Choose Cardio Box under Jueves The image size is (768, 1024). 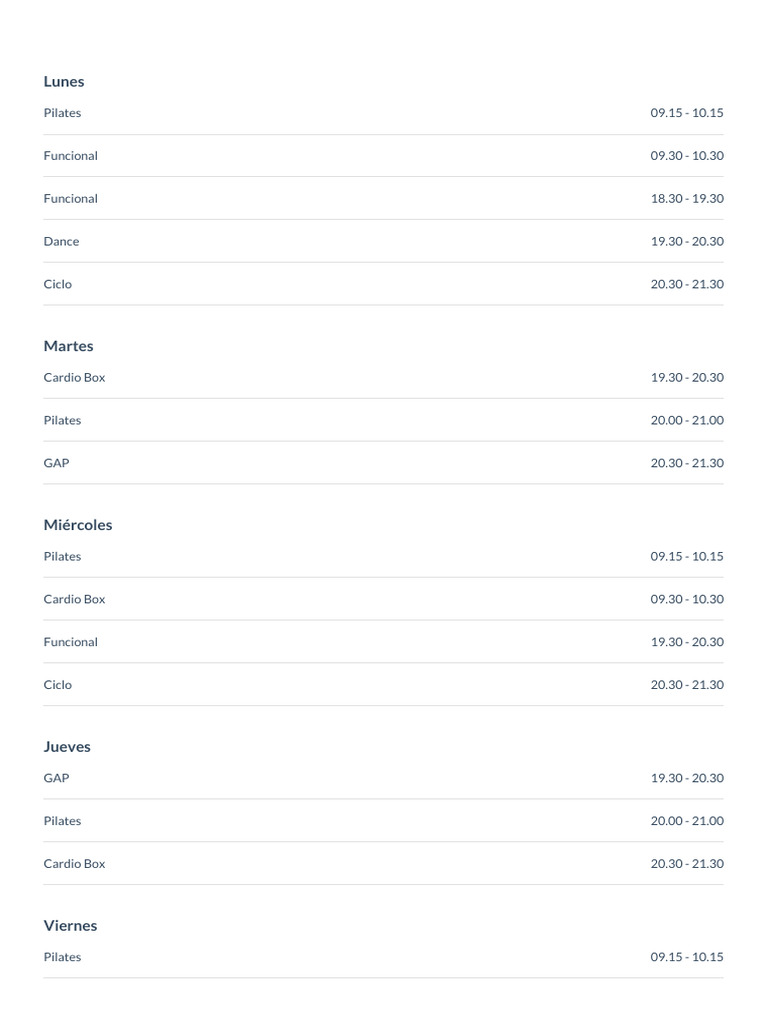(74, 865)
